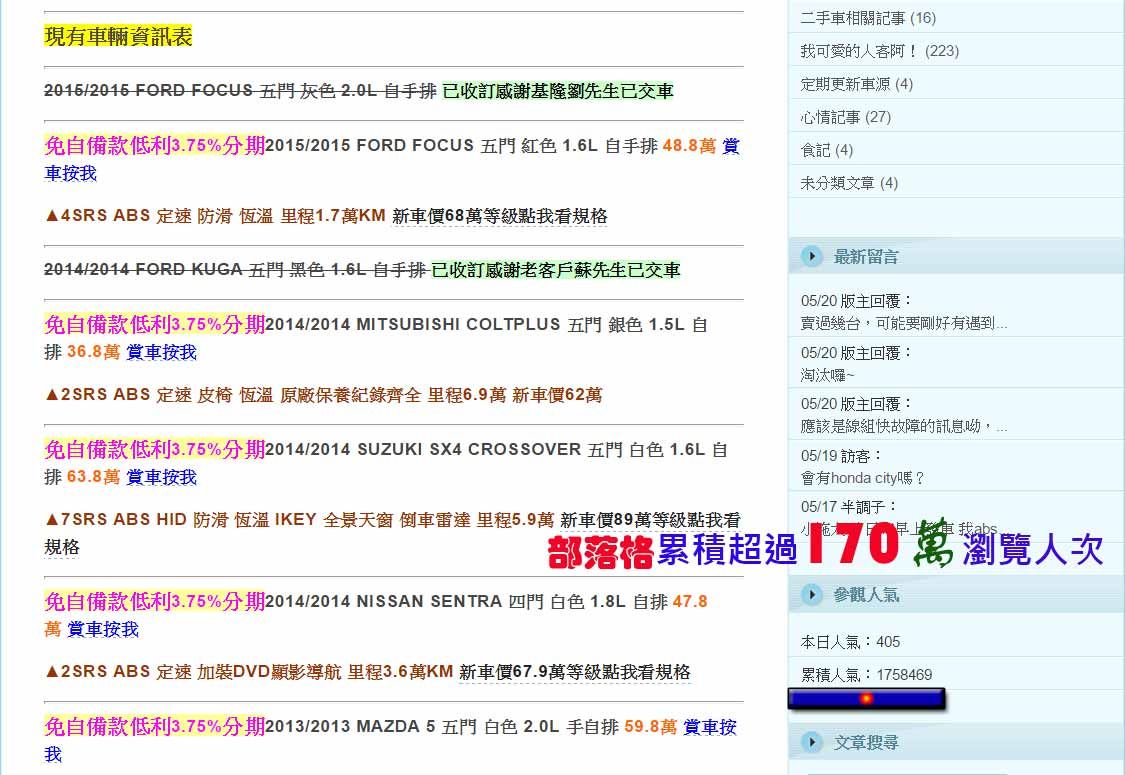Viewport: 1125px width, 775px height.
Task: Click sold listing 2014/2014 FORD KUGA 黑色
Action: 235,271
